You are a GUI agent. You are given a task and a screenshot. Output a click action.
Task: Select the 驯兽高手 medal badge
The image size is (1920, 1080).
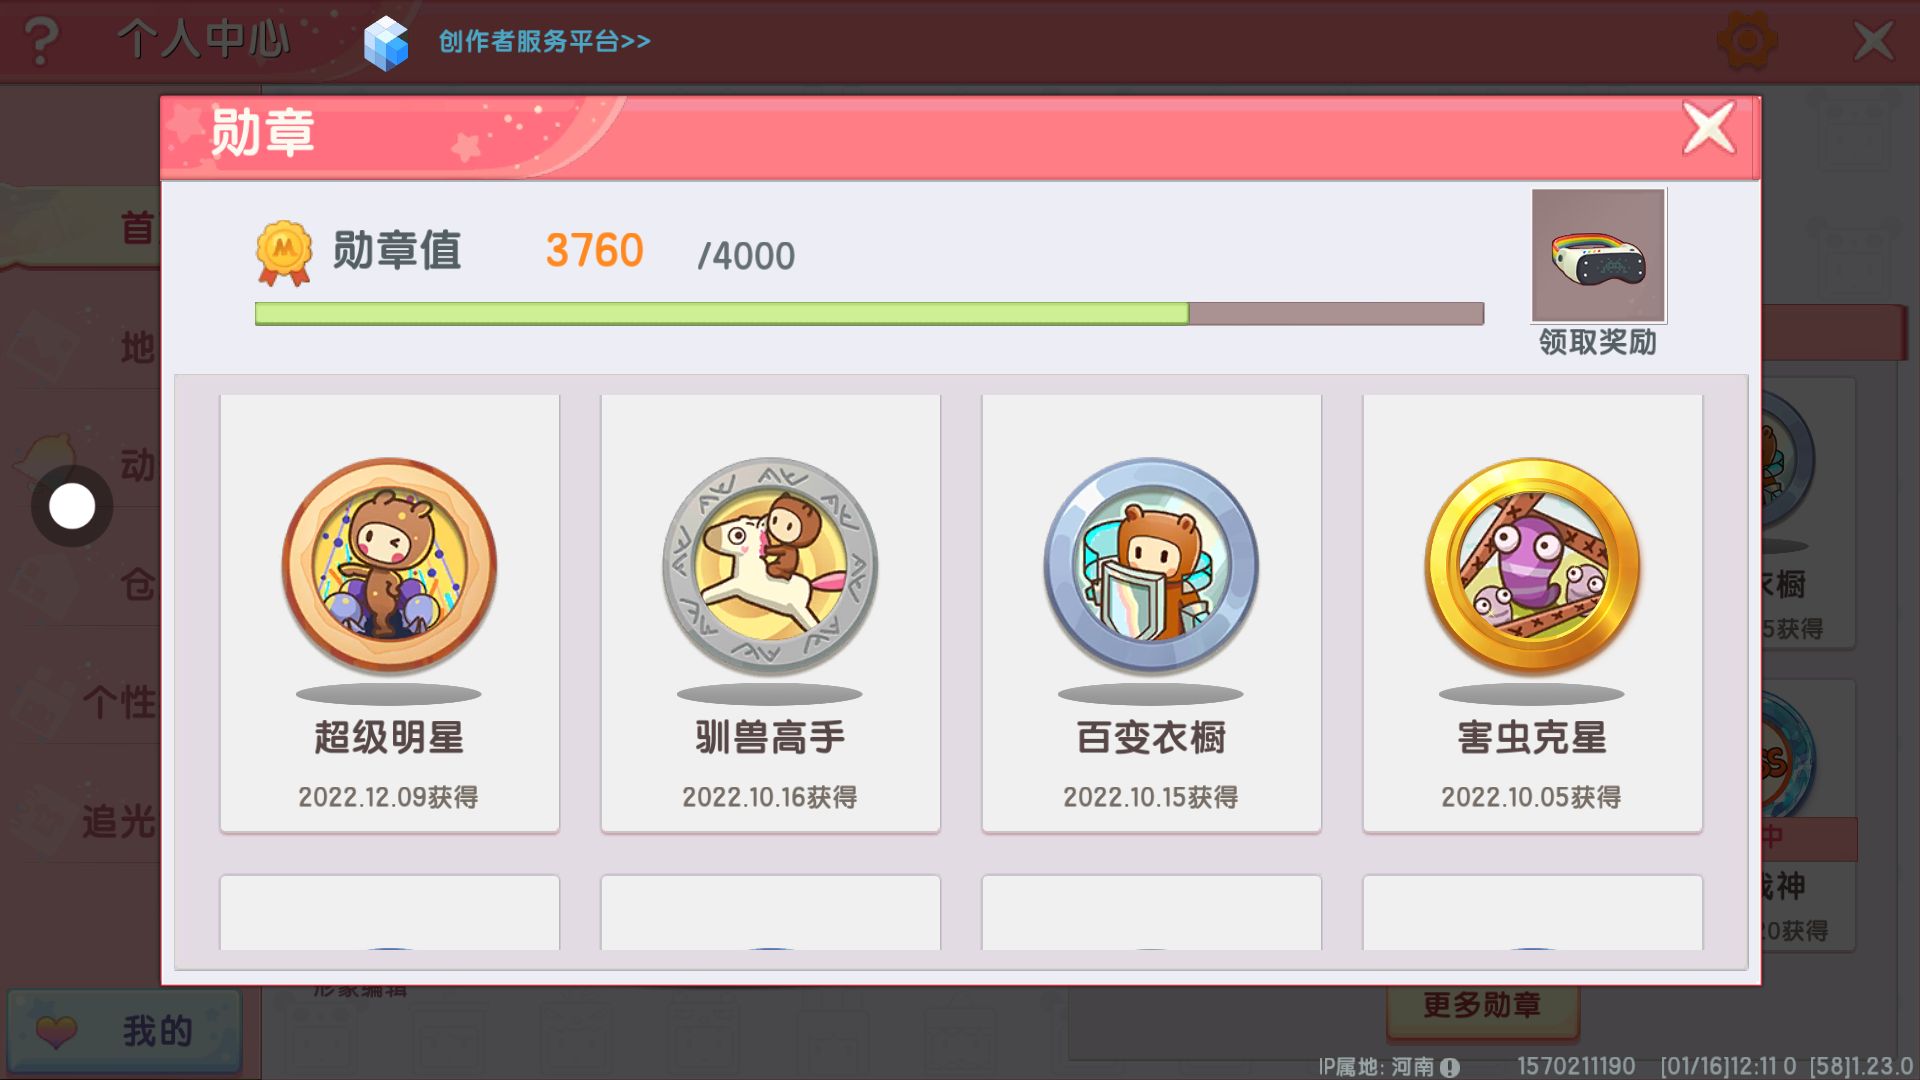770,565
